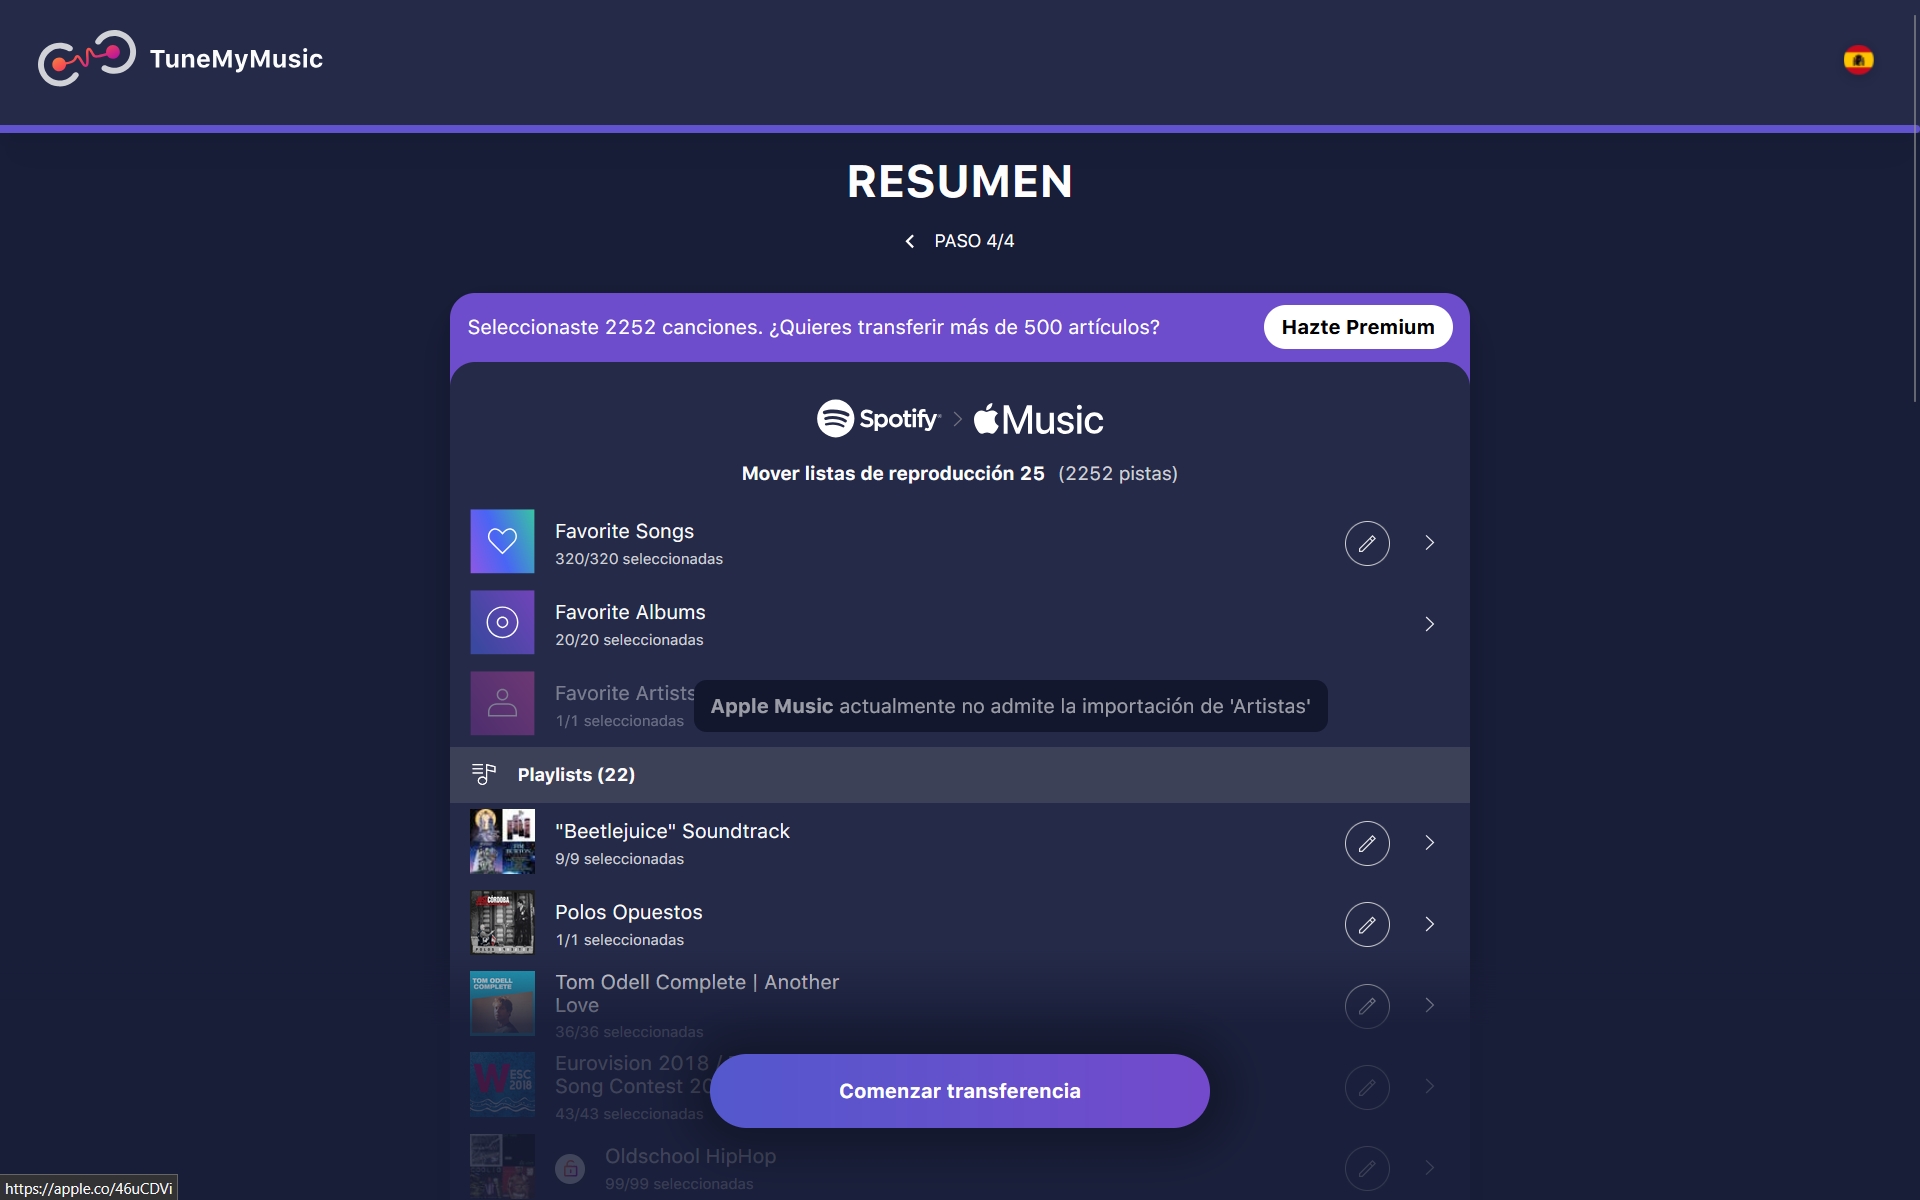Click the PASO 4/4 step label
The height and width of the screenshot is (1200, 1920).
pyautogui.click(x=974, y=241)
